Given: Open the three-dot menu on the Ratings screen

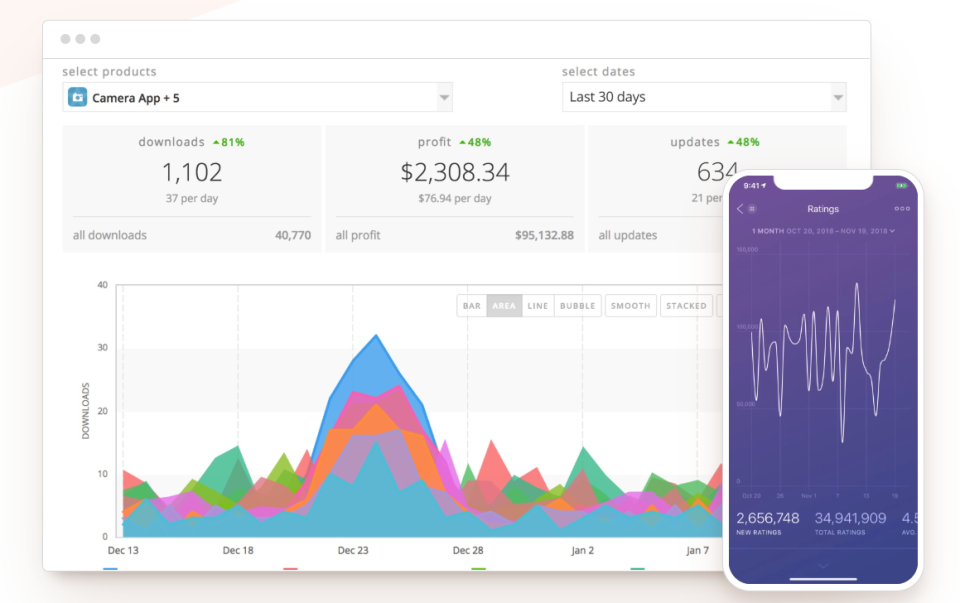Looking at the screenshot, I should (x=903, y=208).
